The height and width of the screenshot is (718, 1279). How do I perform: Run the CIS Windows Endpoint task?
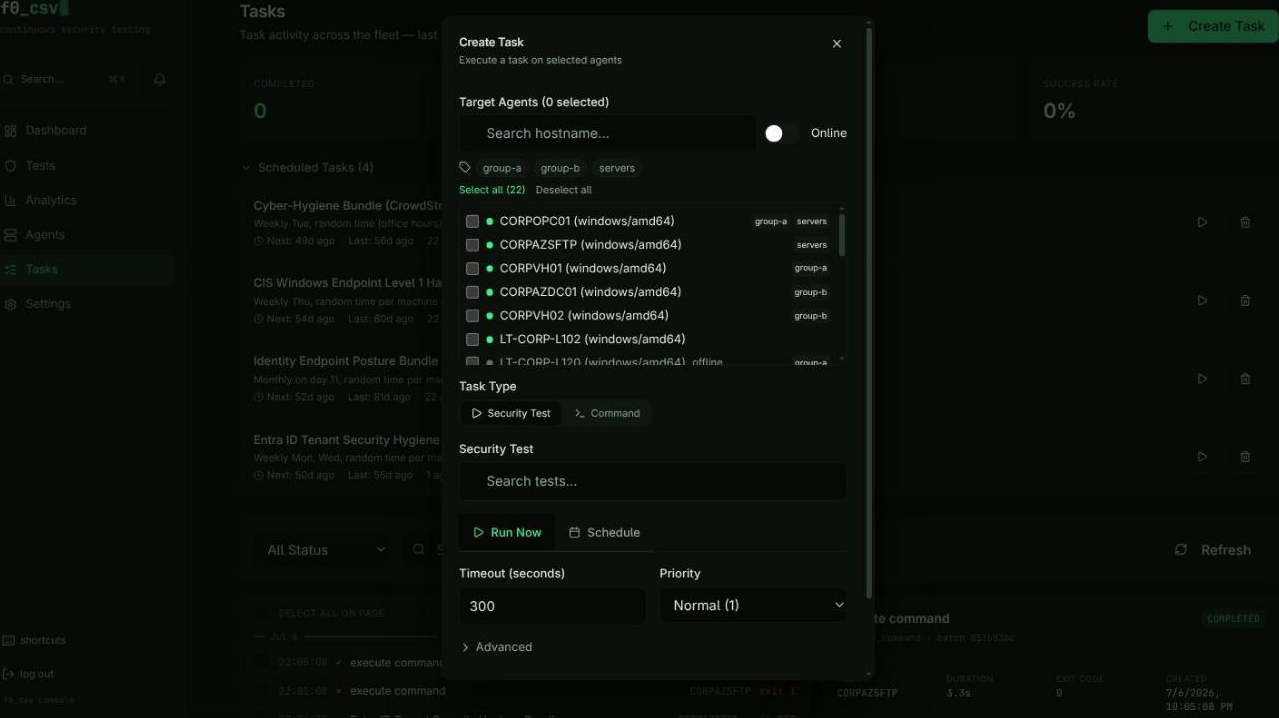point(1202,300)
